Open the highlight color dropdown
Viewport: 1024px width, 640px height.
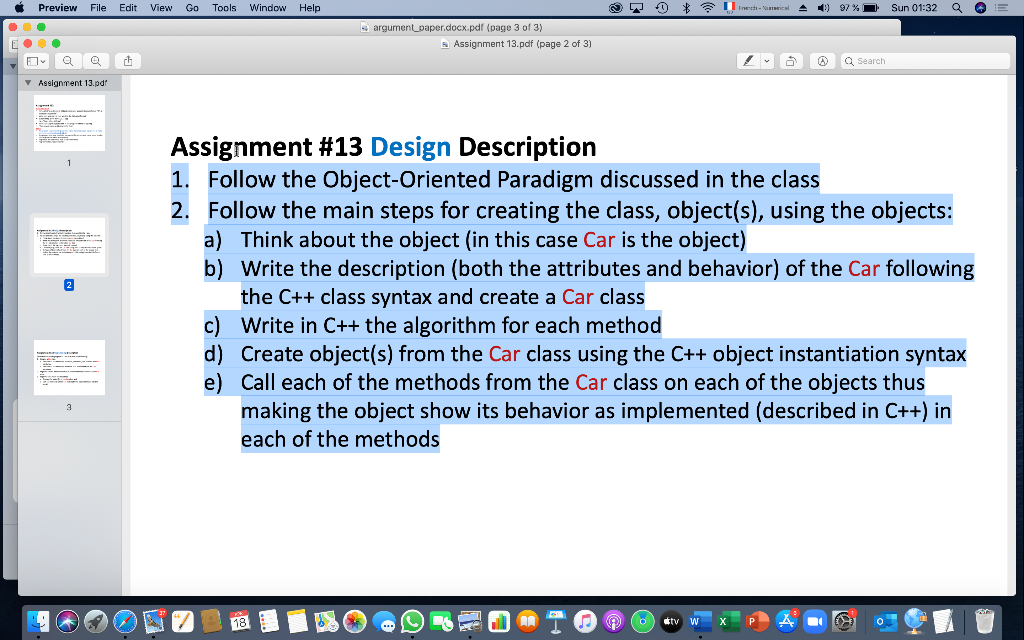point(768,60)
